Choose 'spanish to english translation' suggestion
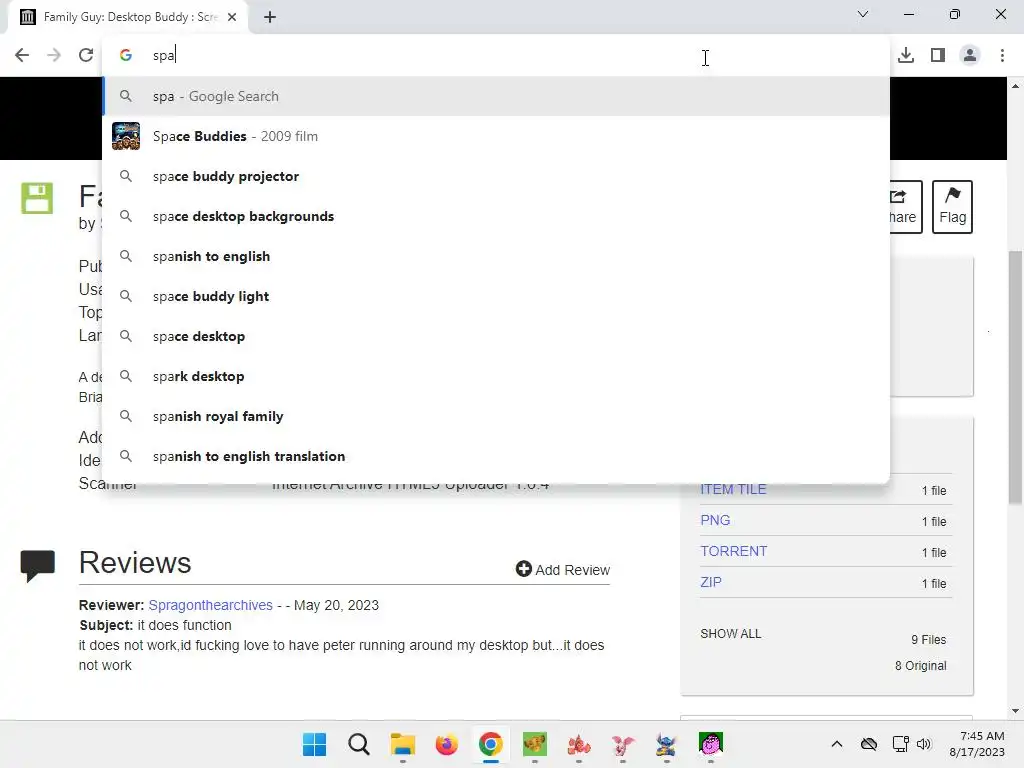This screenshot has width=1024, height=768. coord(496,456)
